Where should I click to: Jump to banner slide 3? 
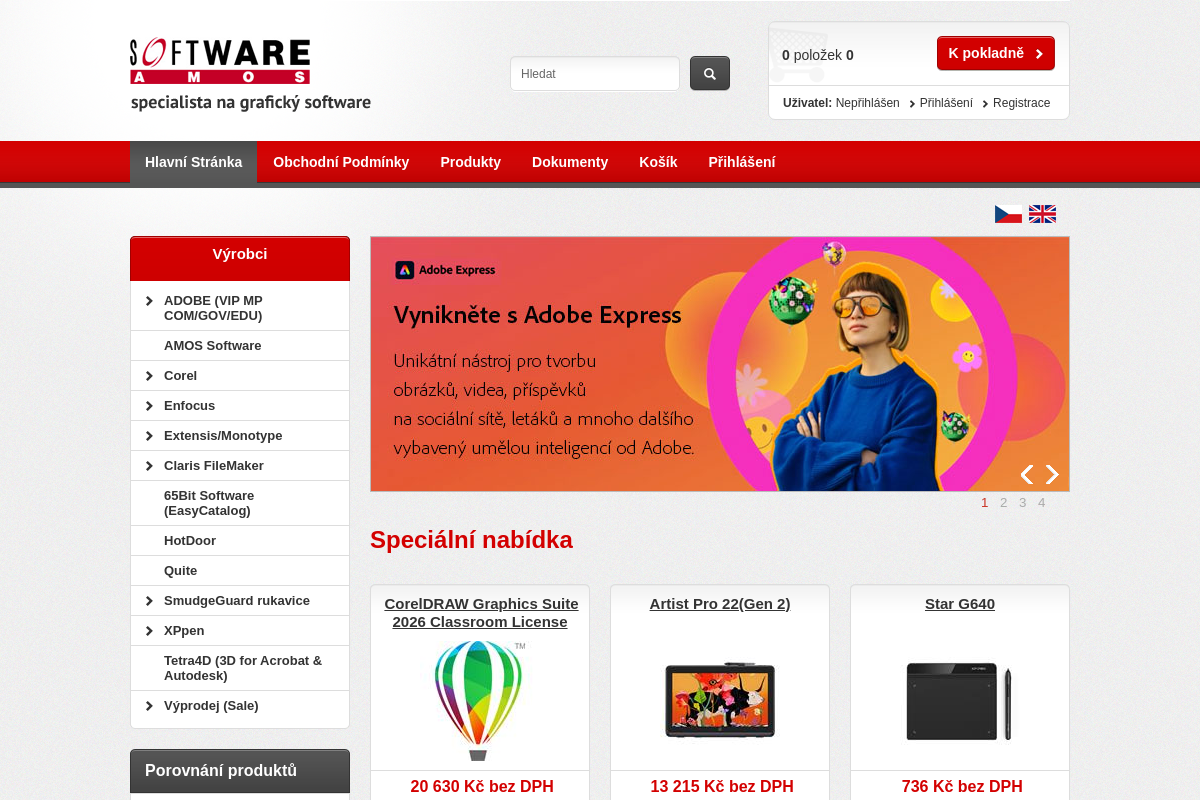[1022, 503]
